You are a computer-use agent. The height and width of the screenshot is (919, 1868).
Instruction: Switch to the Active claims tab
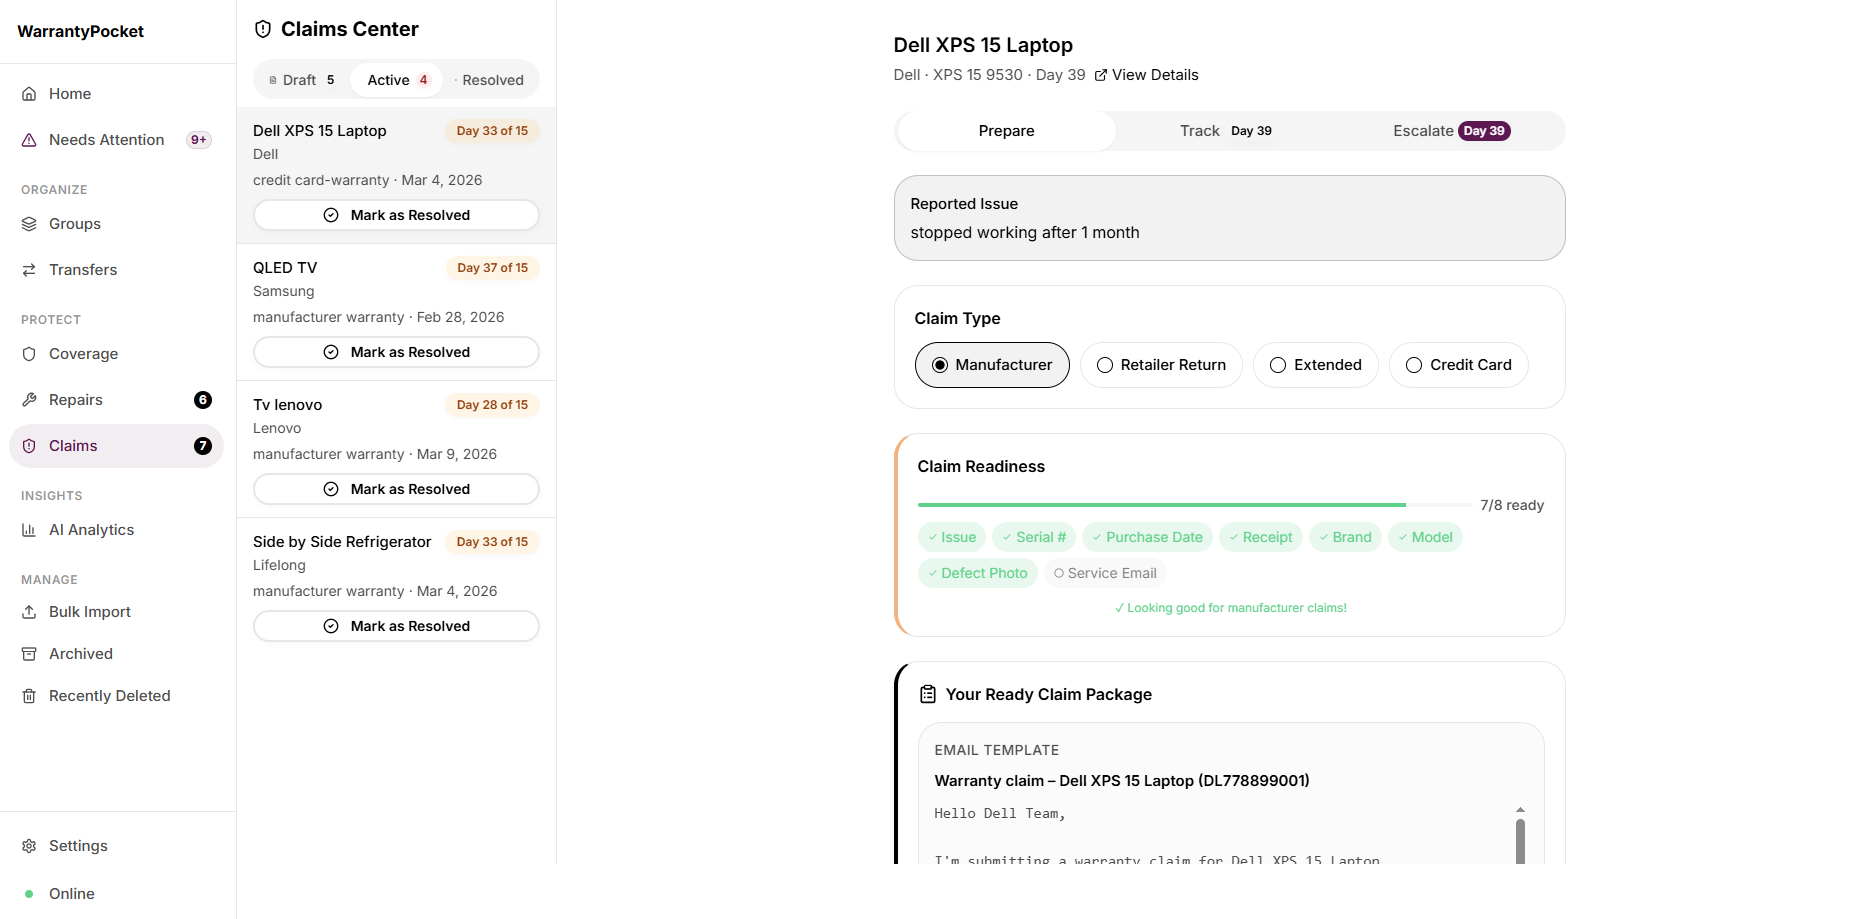coord(397,80)
